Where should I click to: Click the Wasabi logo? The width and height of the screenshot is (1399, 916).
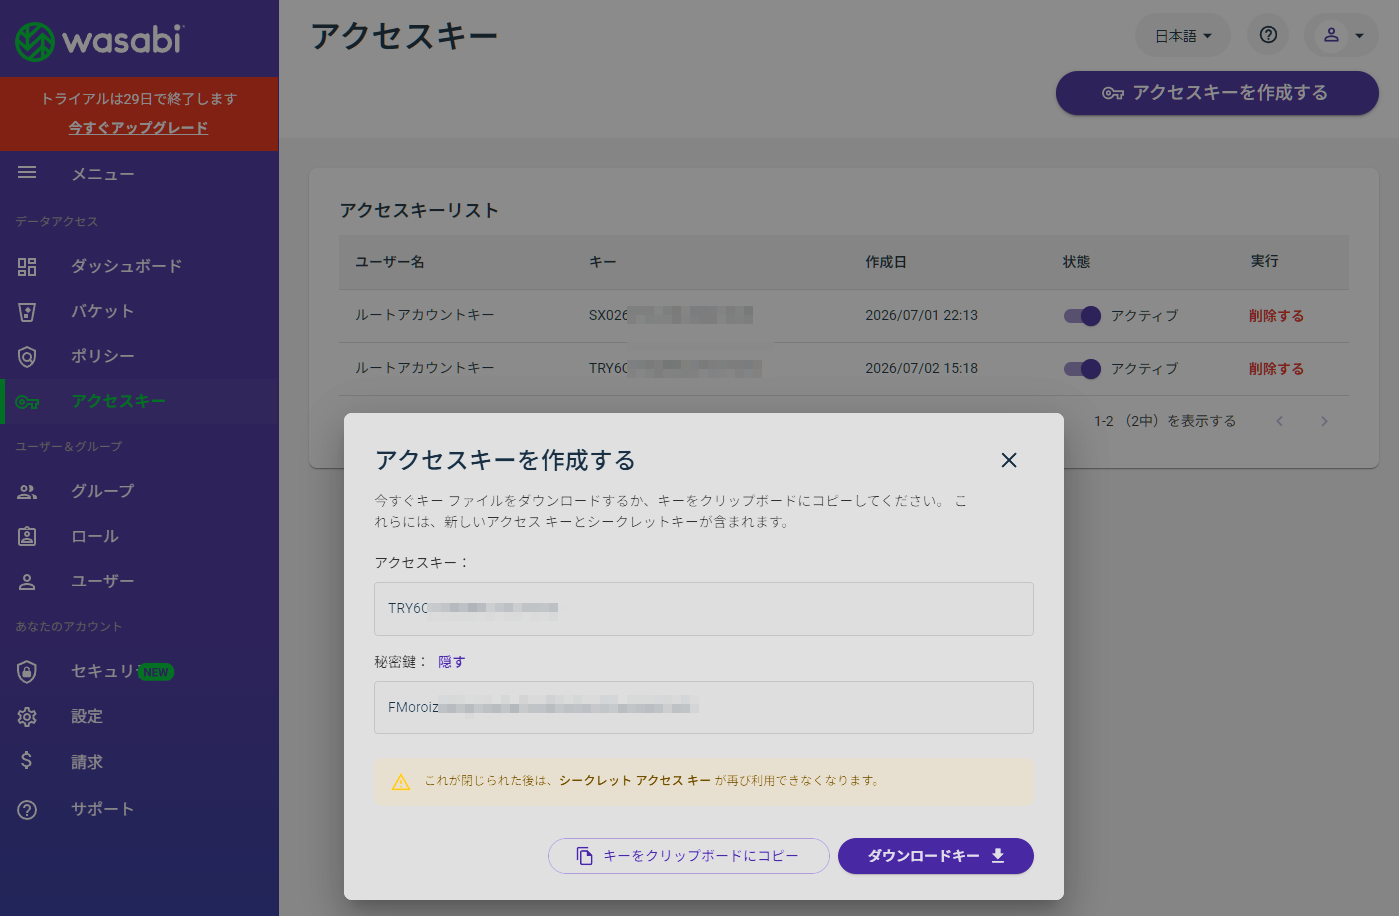click(x=99, y=40)
